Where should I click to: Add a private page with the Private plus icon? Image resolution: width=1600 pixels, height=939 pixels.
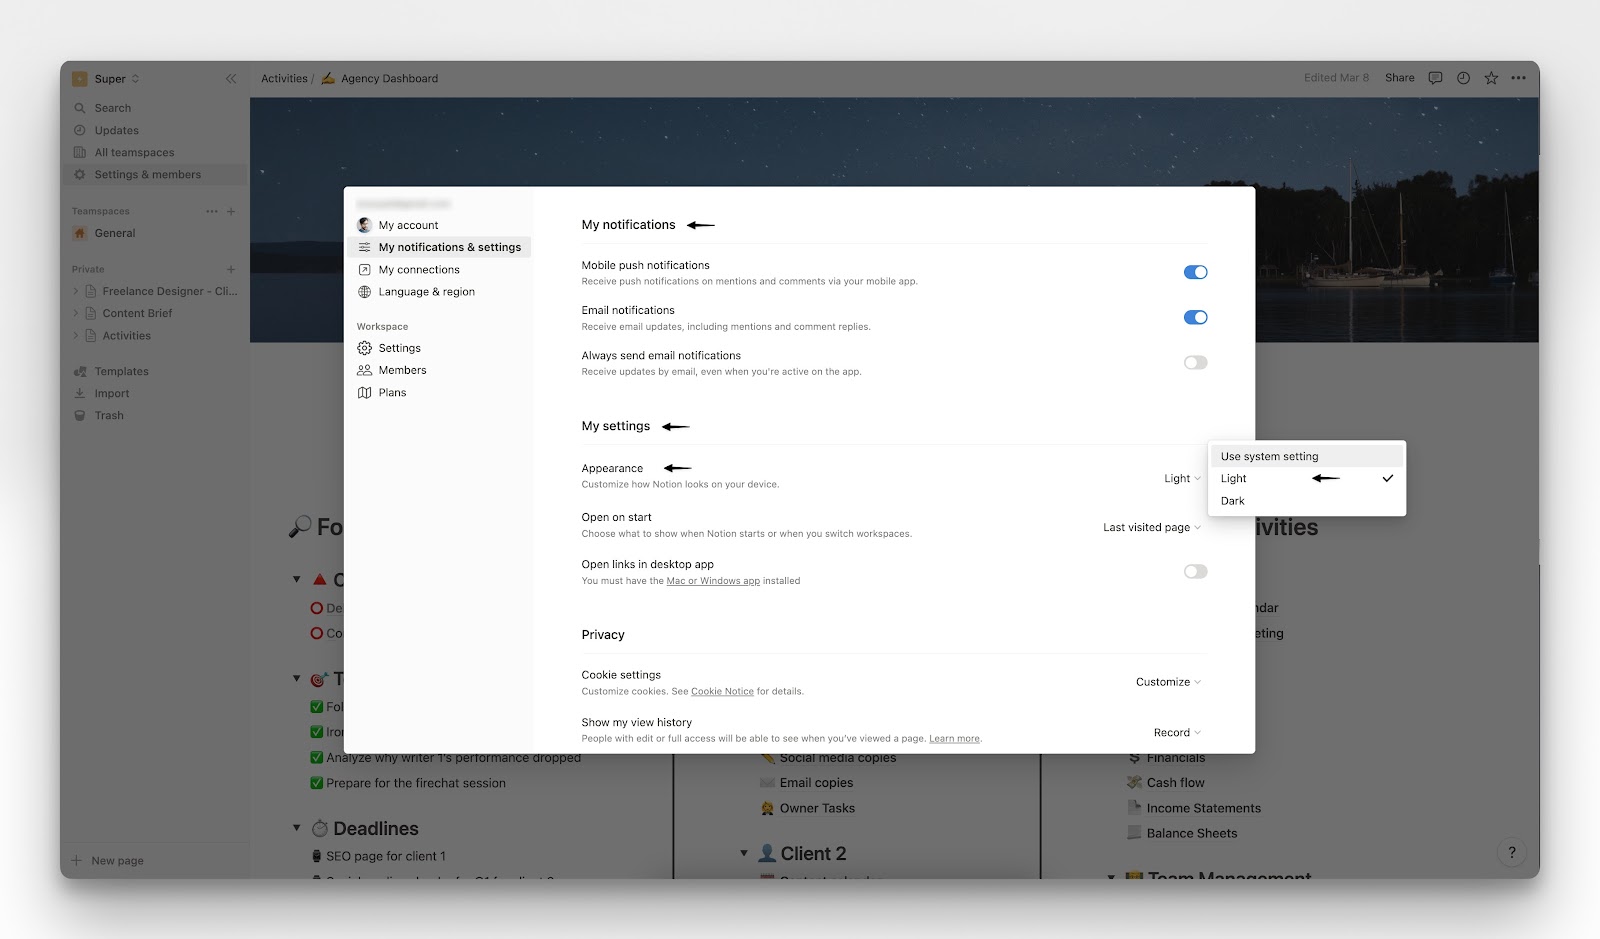coord(231,269)
